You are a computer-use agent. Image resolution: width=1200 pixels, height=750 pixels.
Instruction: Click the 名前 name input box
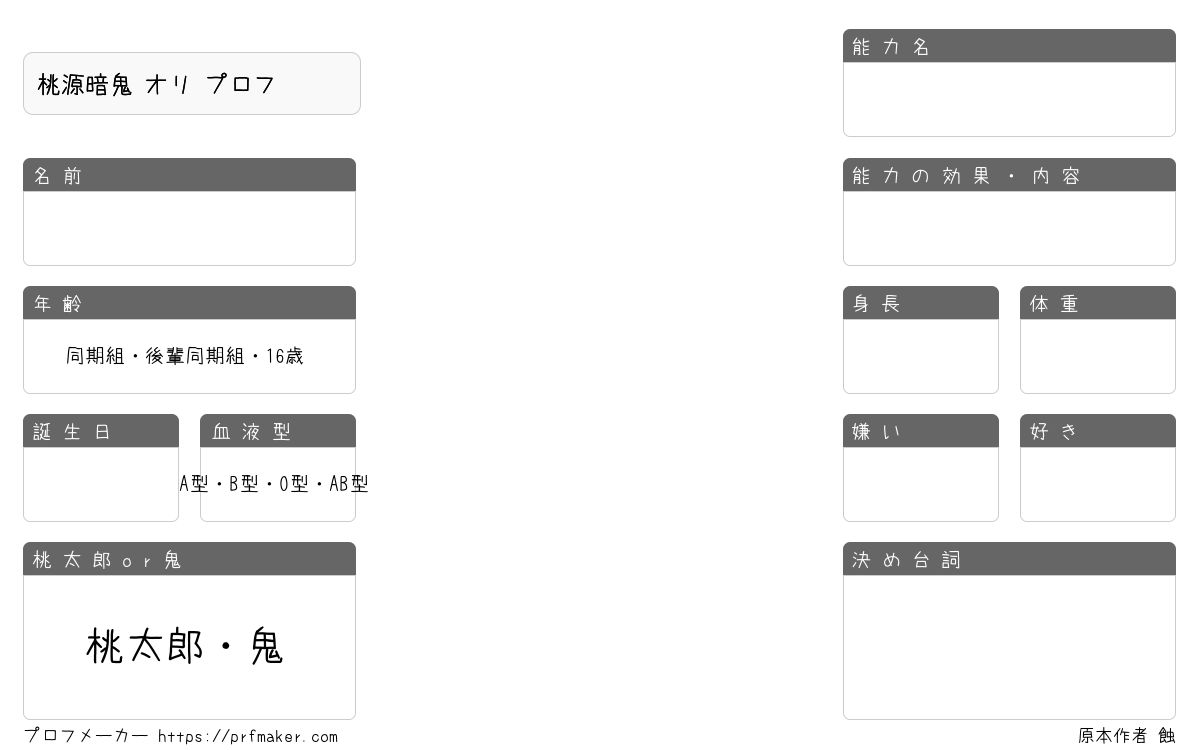pyautogui.click(x=189, y=228)
